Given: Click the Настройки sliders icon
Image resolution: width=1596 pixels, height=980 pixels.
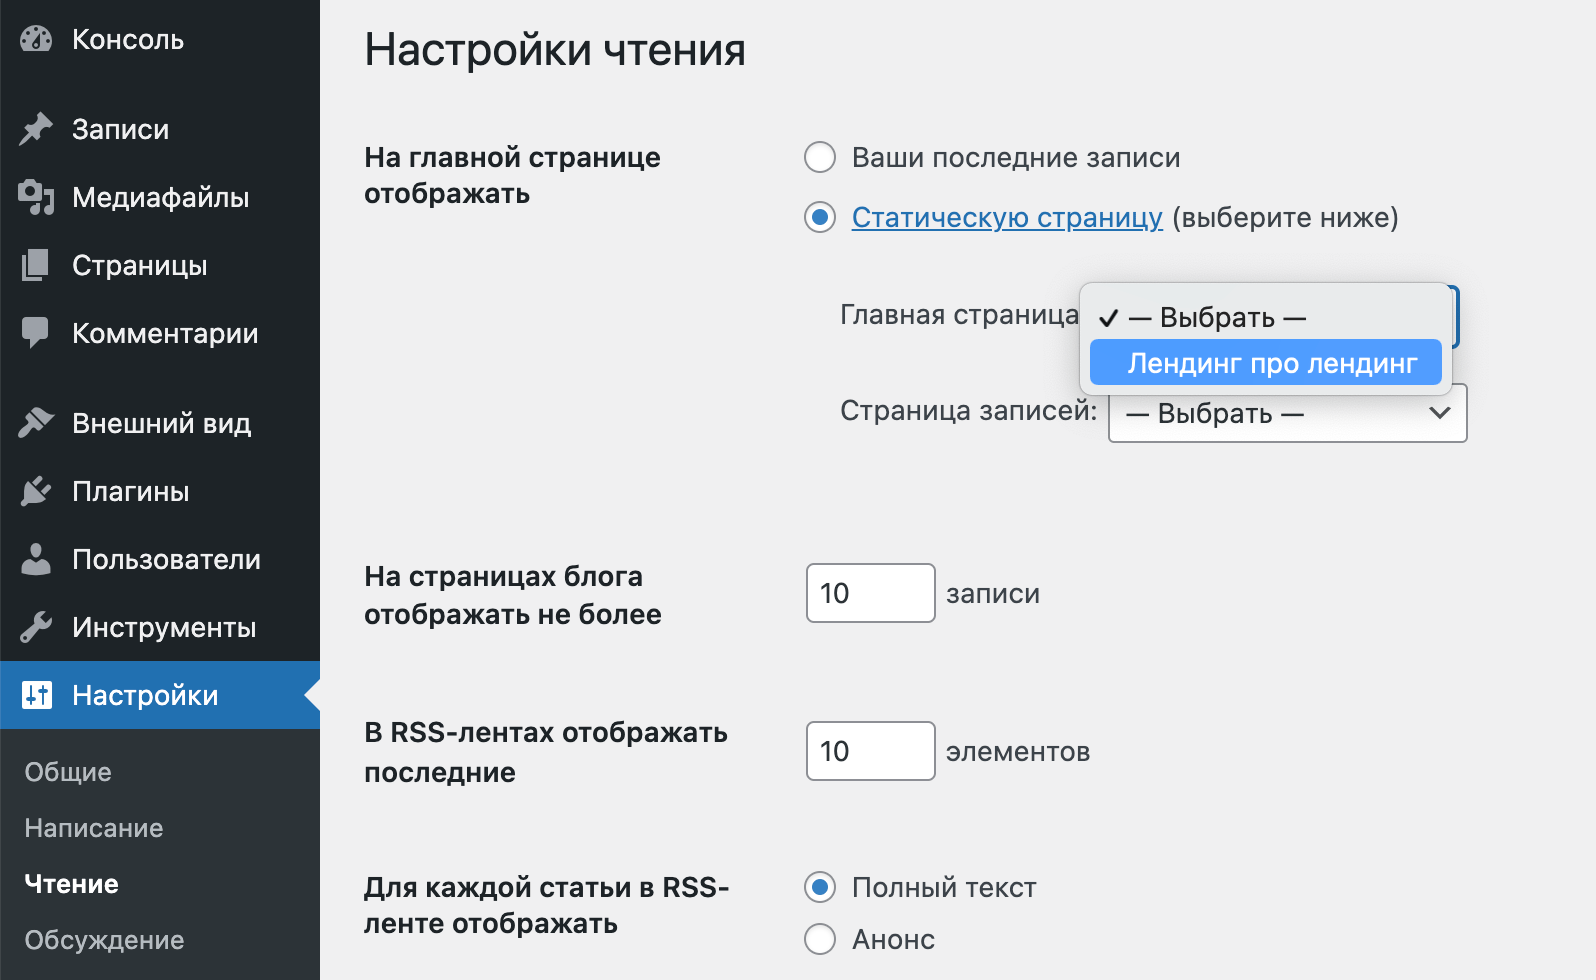Looking at the screenshot, I should 36,695.
